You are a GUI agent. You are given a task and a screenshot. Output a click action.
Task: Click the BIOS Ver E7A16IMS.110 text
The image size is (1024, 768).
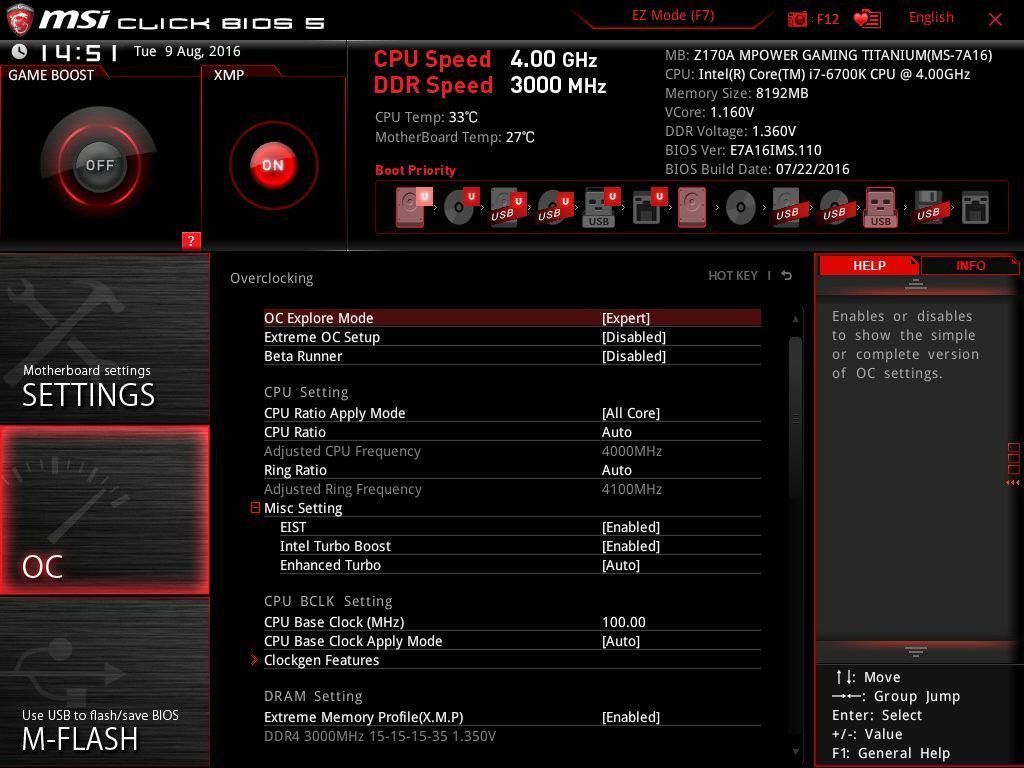click(x=743, y=150)
